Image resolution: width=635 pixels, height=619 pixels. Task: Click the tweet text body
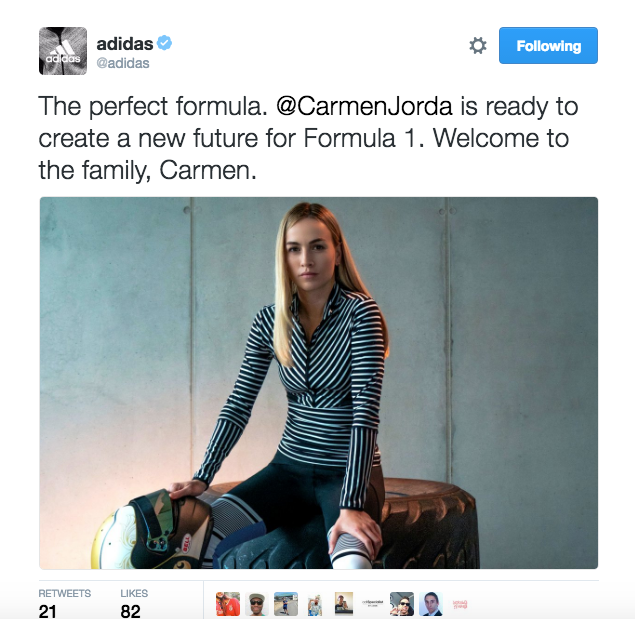[308, 138]
